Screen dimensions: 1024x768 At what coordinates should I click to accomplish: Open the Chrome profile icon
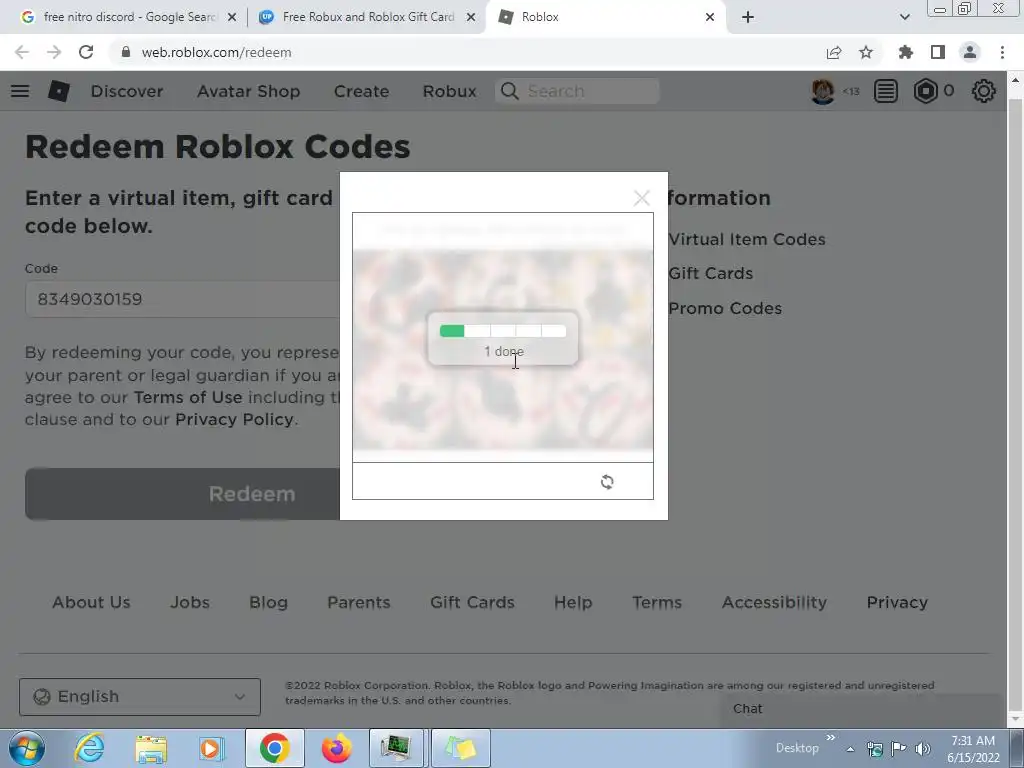[970, 52]
